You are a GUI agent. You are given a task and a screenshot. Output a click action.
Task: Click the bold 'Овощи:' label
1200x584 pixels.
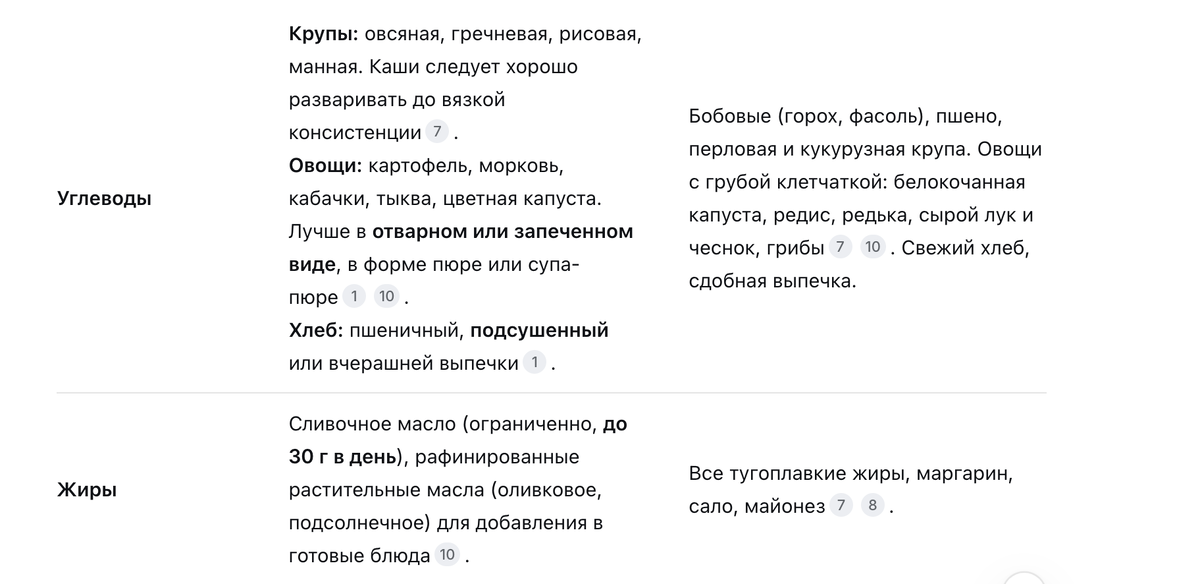(x=327, y=165)
